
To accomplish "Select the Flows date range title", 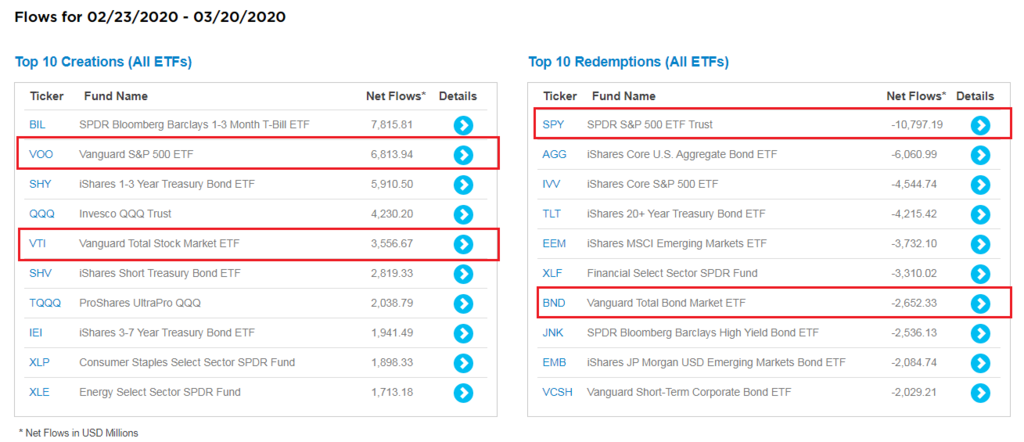I will click(x=150, y=17).
